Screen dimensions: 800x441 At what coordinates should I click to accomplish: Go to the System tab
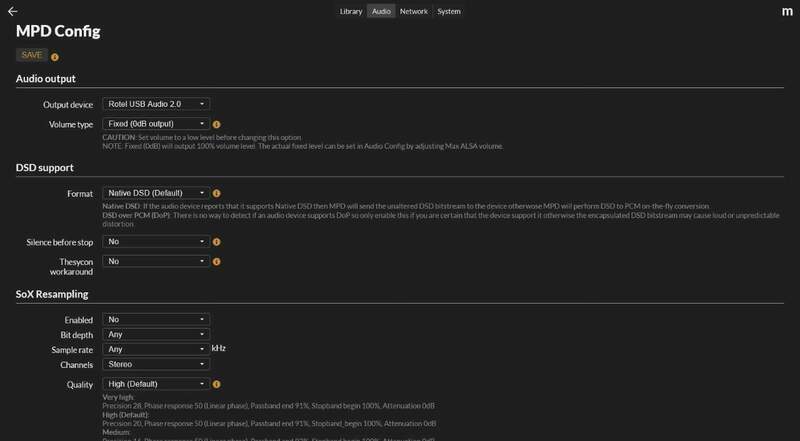(449, 12)
